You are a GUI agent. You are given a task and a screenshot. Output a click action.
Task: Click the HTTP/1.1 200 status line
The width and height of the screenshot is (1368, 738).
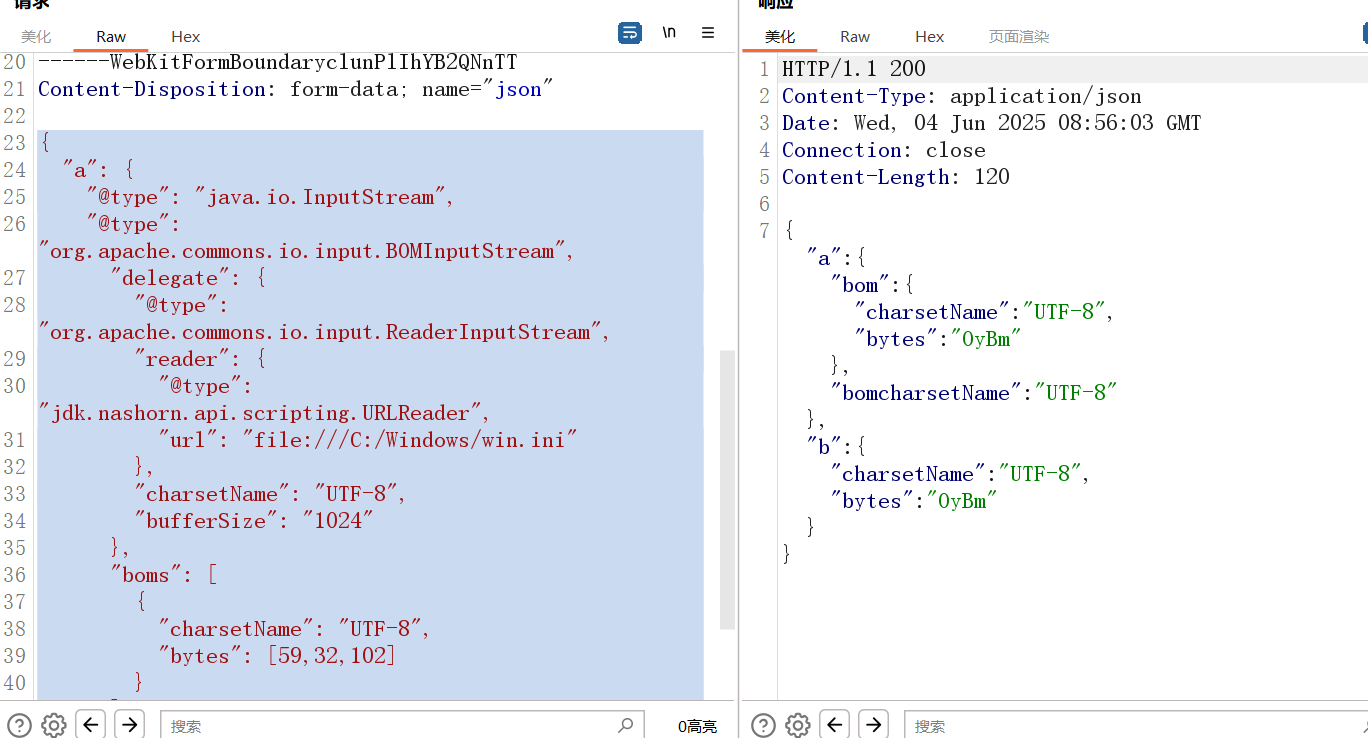click(x=854, y=69)
